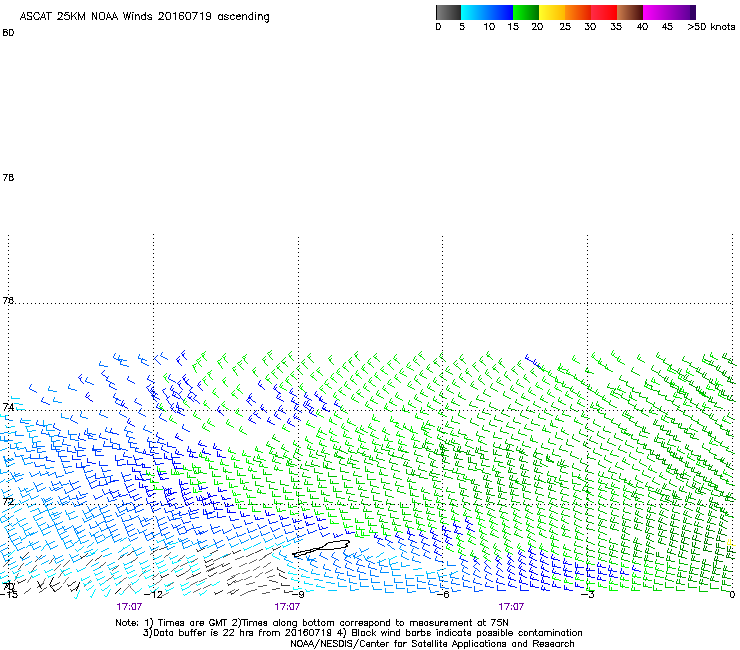
Task: Click the '>50 knots' legend label
Action: [711, 27]
